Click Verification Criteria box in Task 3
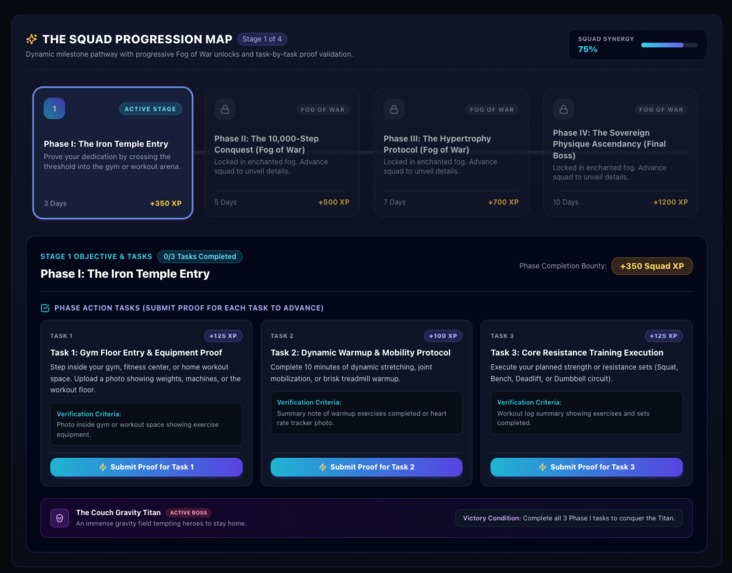Viewport: 732px width, 573px height. pyautogui.click(x=586, y=413)
